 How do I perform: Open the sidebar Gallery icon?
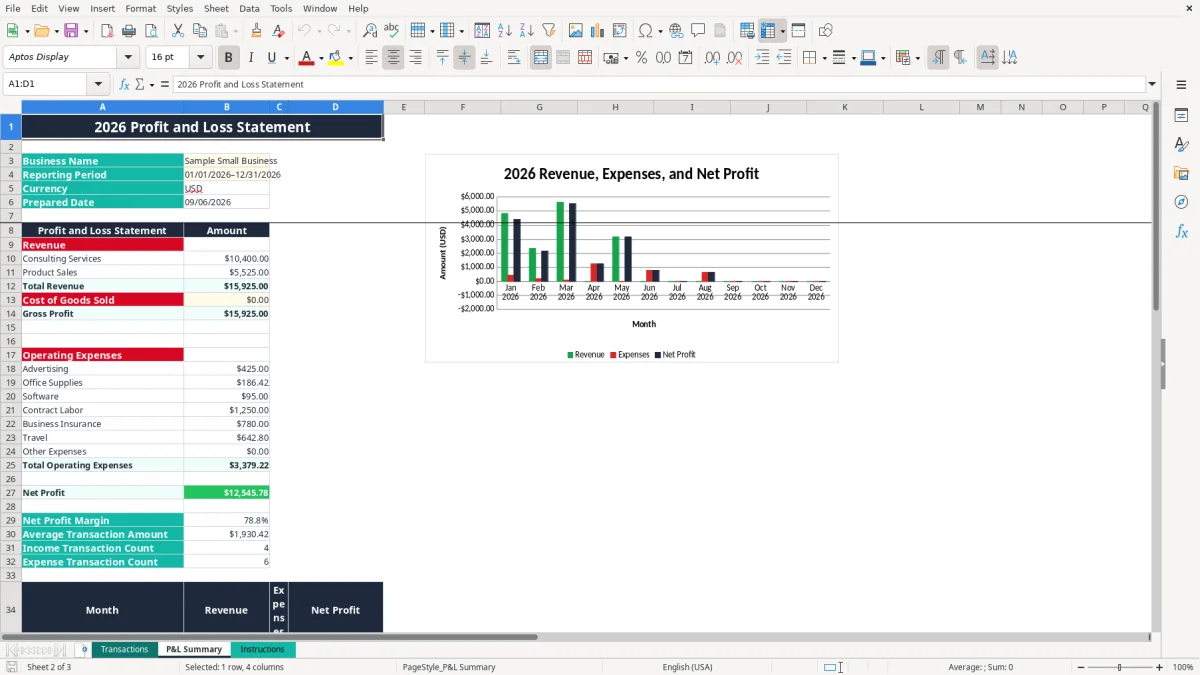1181,173
